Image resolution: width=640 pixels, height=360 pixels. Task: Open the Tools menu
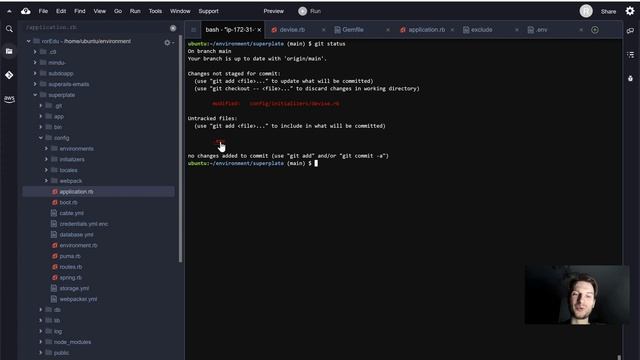[x=155, y=11]
